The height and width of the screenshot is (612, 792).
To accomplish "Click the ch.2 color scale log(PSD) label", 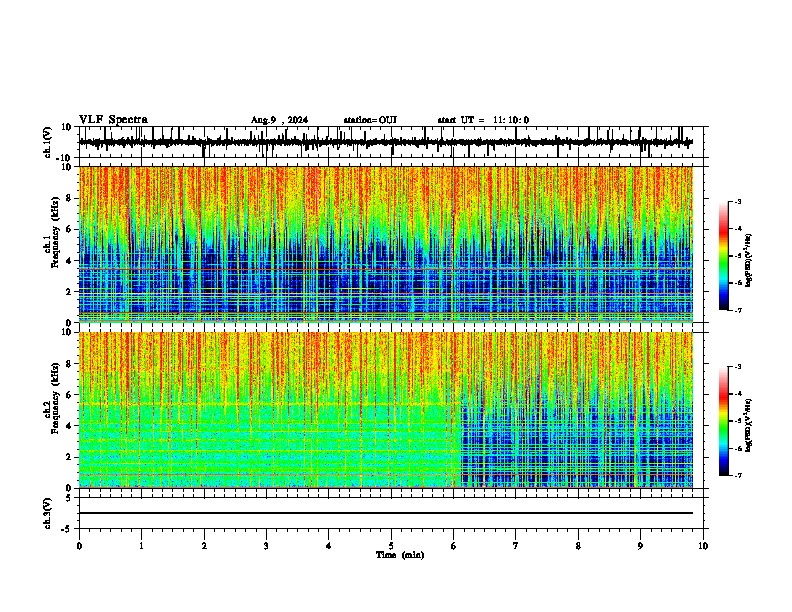I will (x=748, y=426).
